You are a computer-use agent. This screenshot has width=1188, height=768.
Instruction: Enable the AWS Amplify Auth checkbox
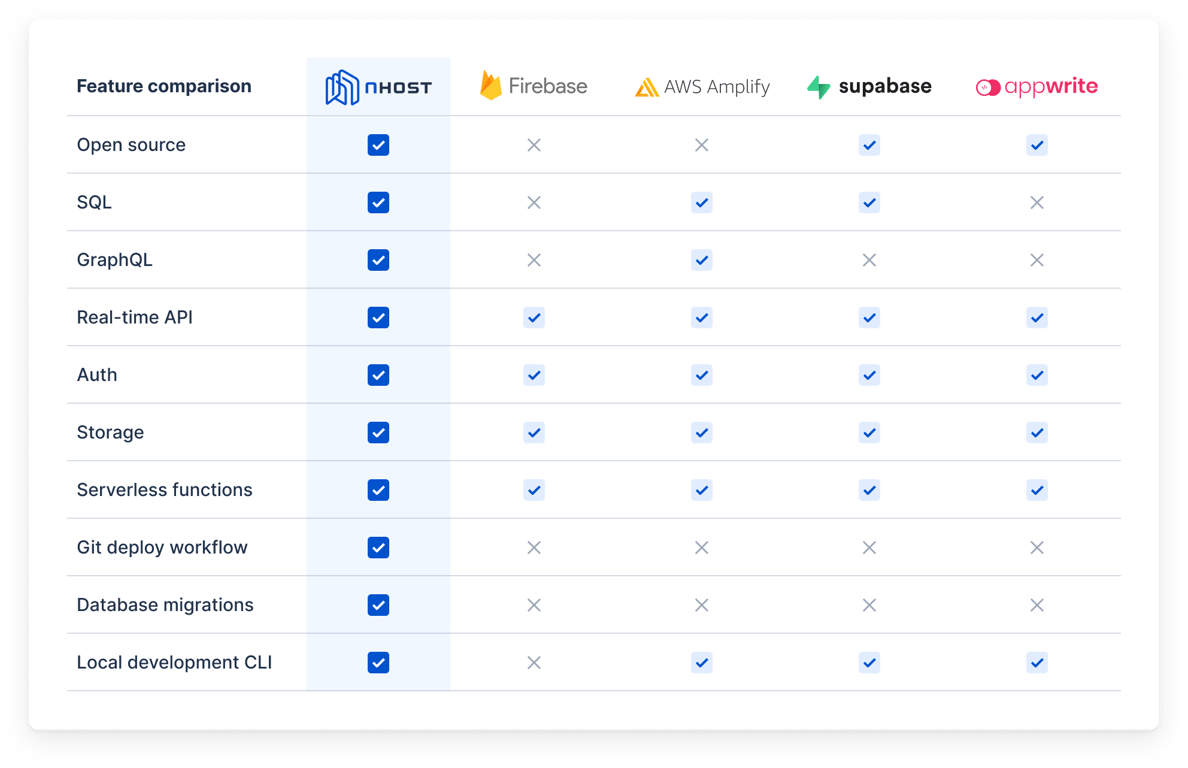coord(701,375)
